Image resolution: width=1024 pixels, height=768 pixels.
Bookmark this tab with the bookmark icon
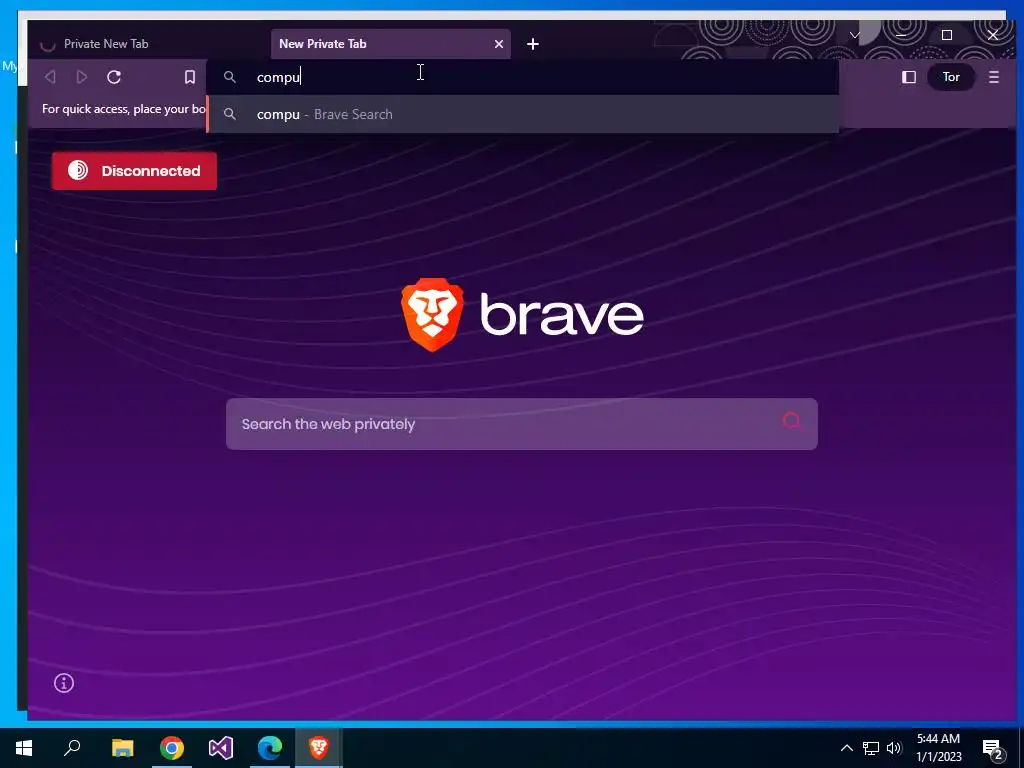189,77
